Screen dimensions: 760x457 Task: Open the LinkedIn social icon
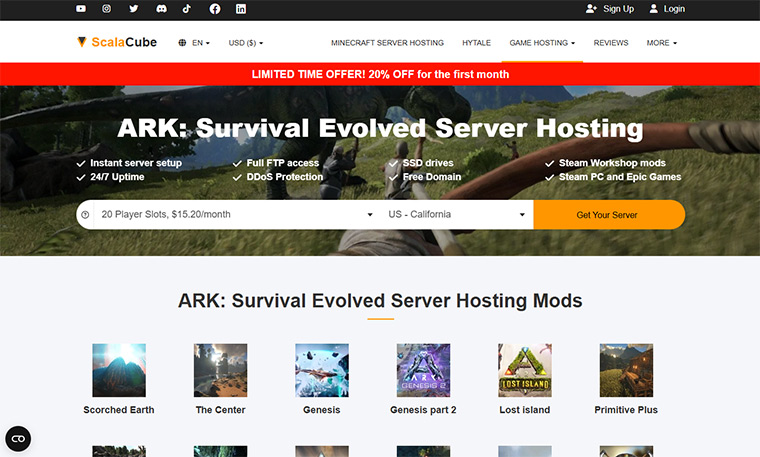click(241, 9)
